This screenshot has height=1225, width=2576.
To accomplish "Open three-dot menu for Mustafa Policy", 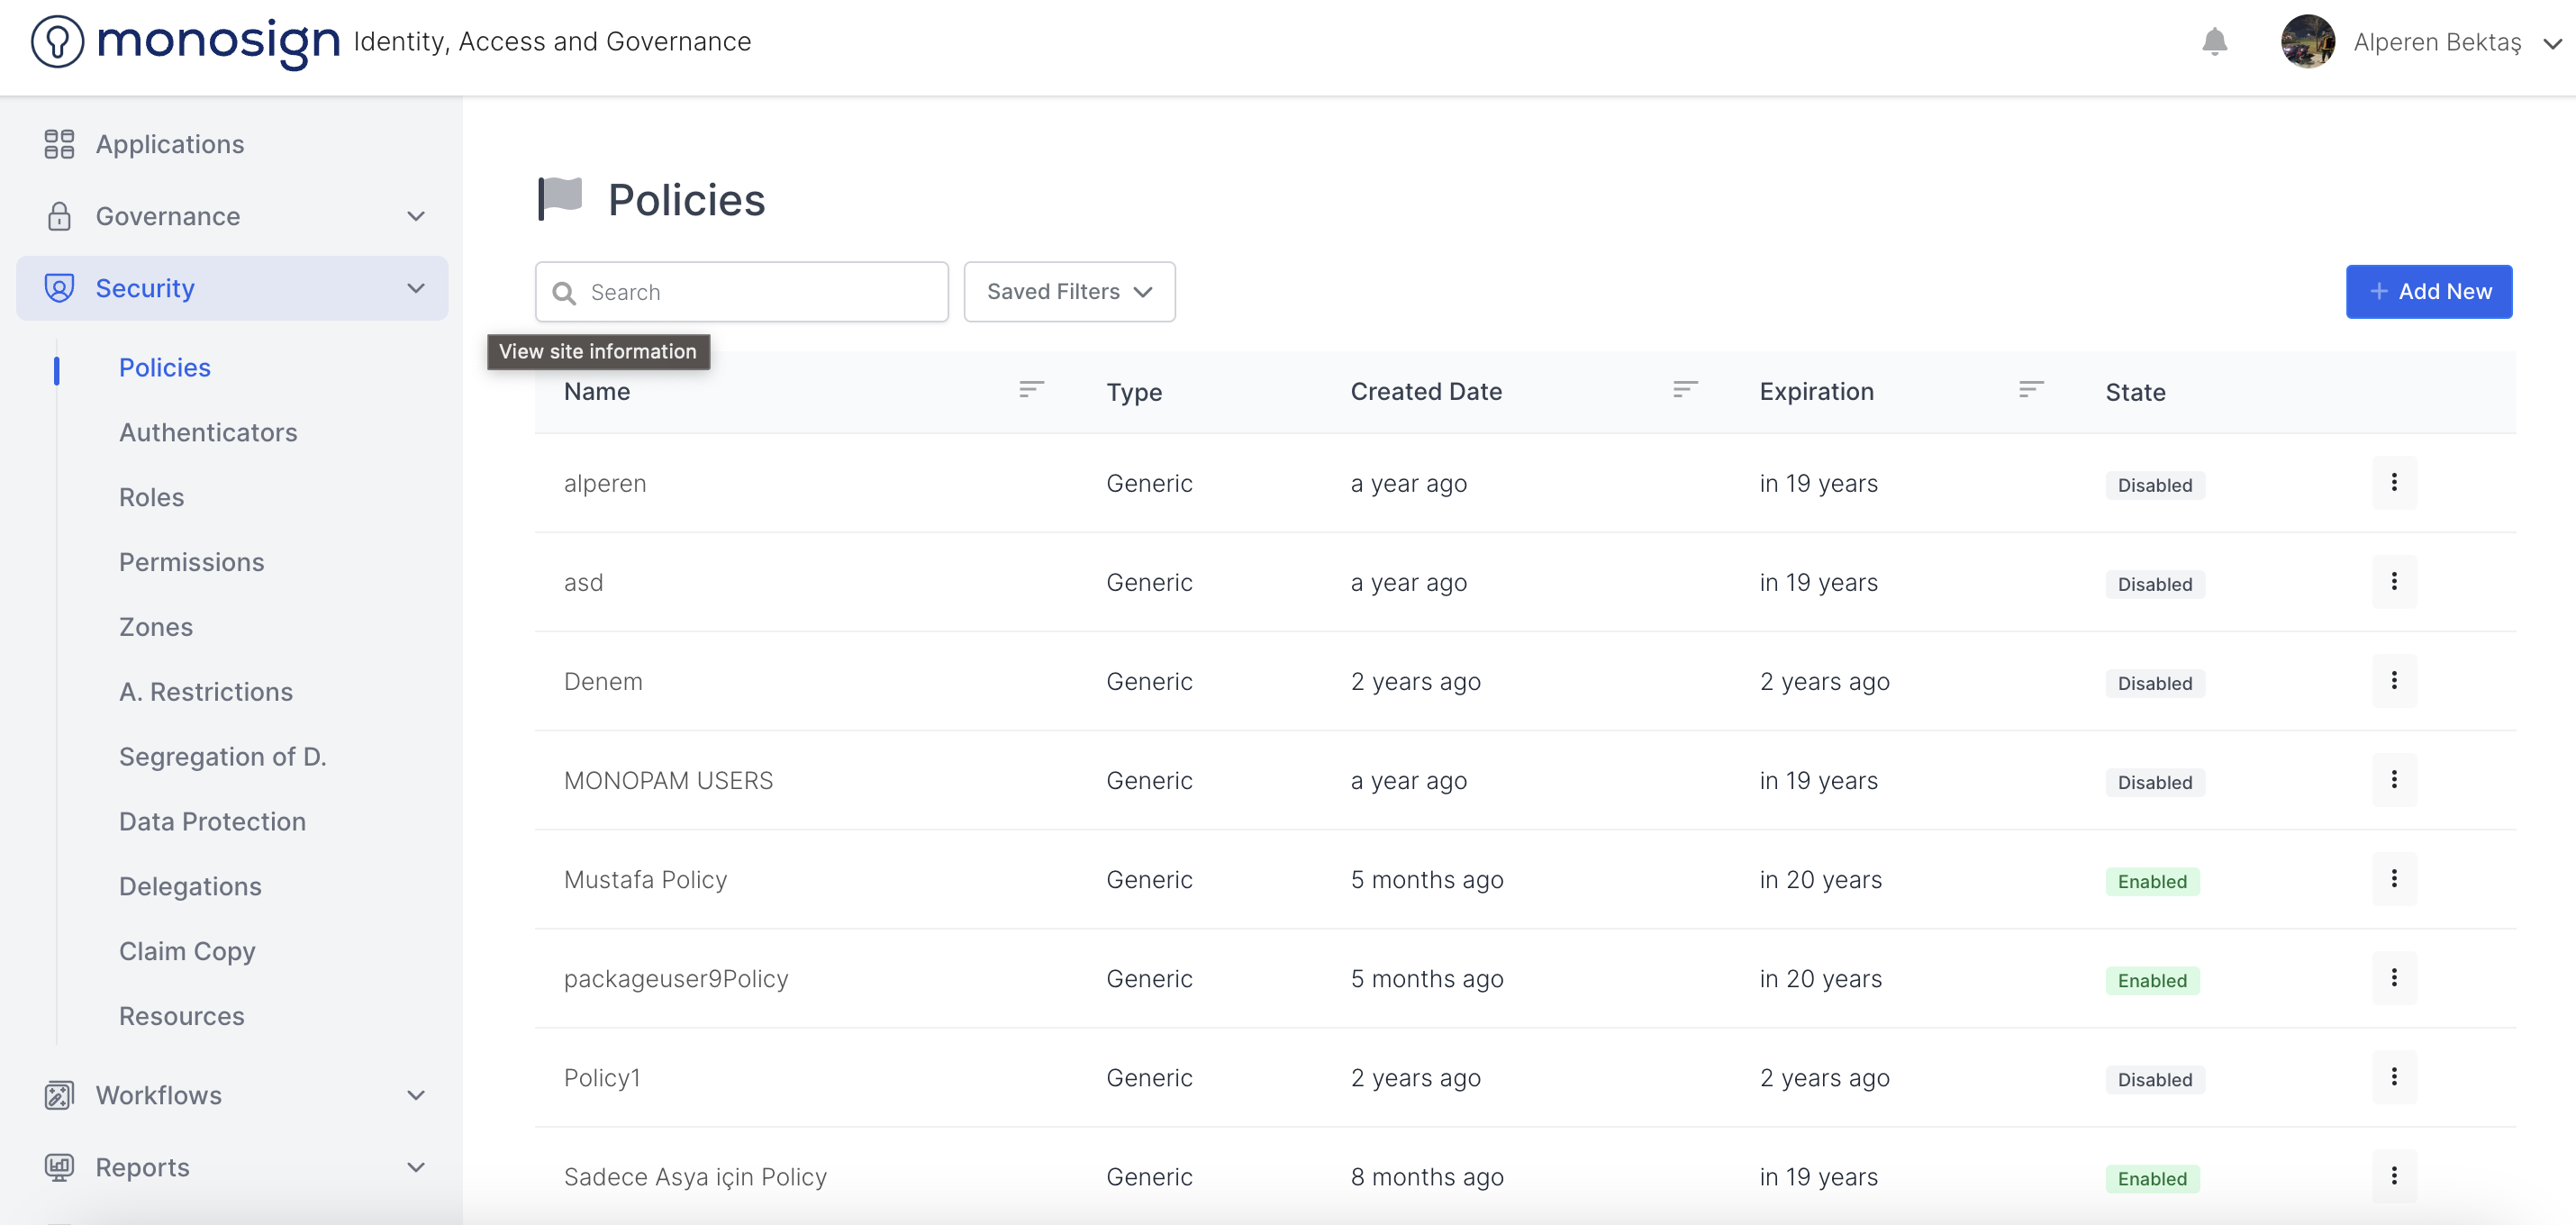I will (x=2393, y=879).
